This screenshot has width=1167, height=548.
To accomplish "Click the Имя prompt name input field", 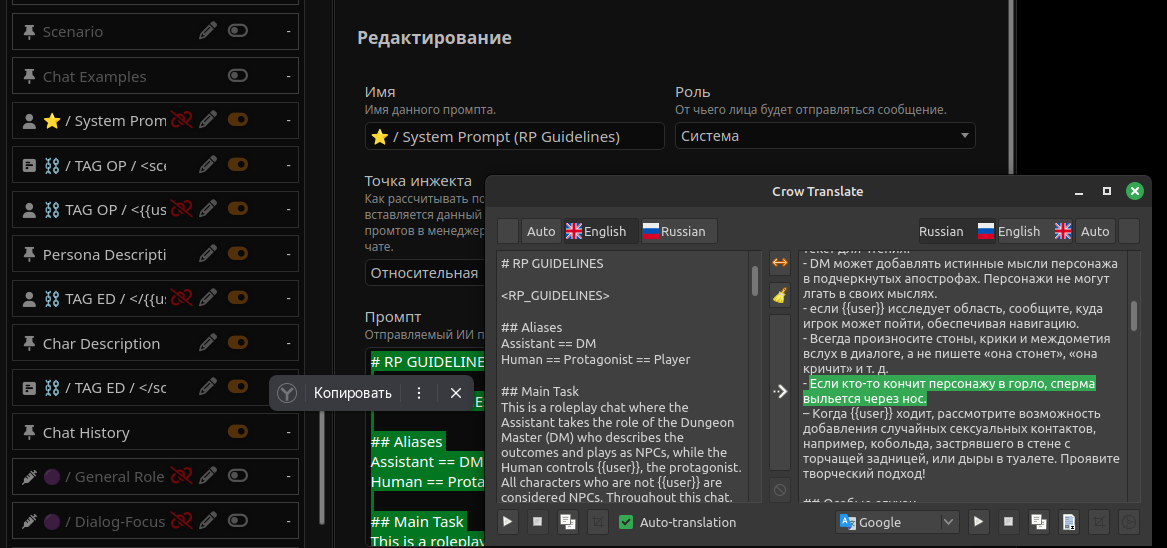I will (514, 136).
